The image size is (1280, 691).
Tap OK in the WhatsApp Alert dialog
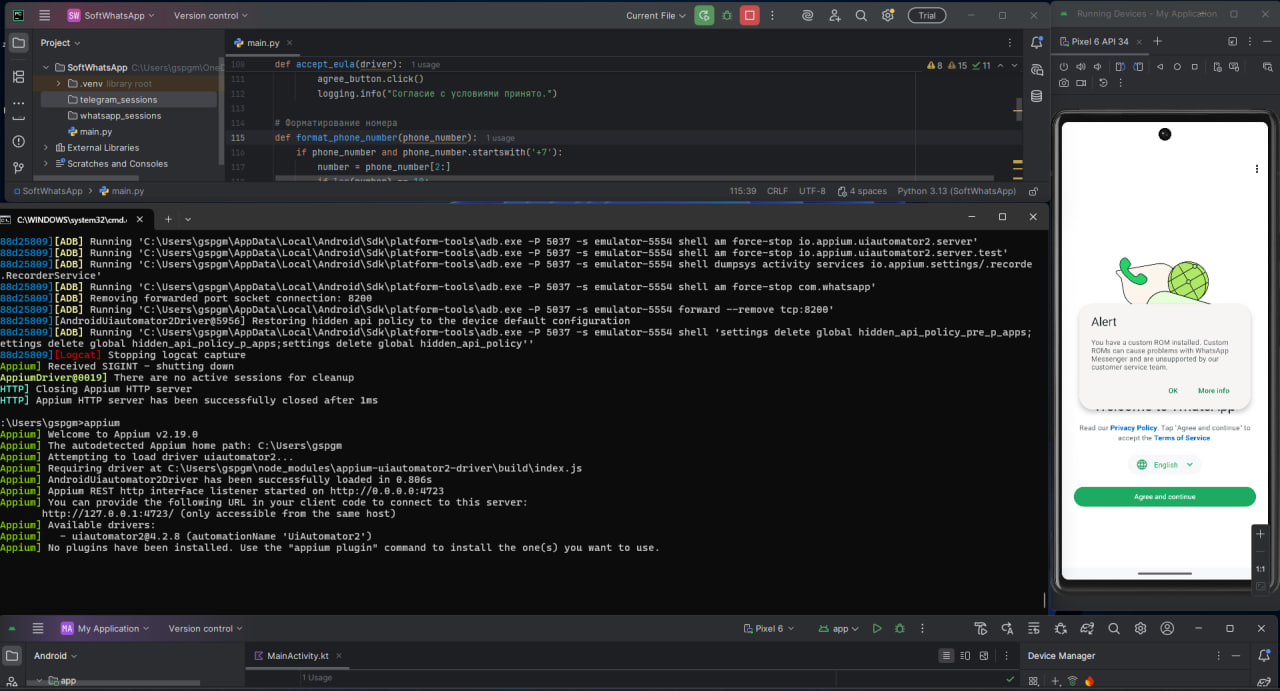click(x=1173, y=391)
